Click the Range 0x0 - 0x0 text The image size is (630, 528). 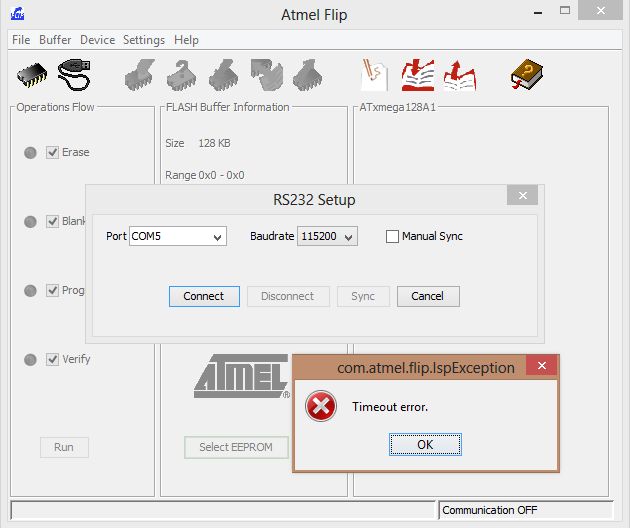[x=205, y=175]
